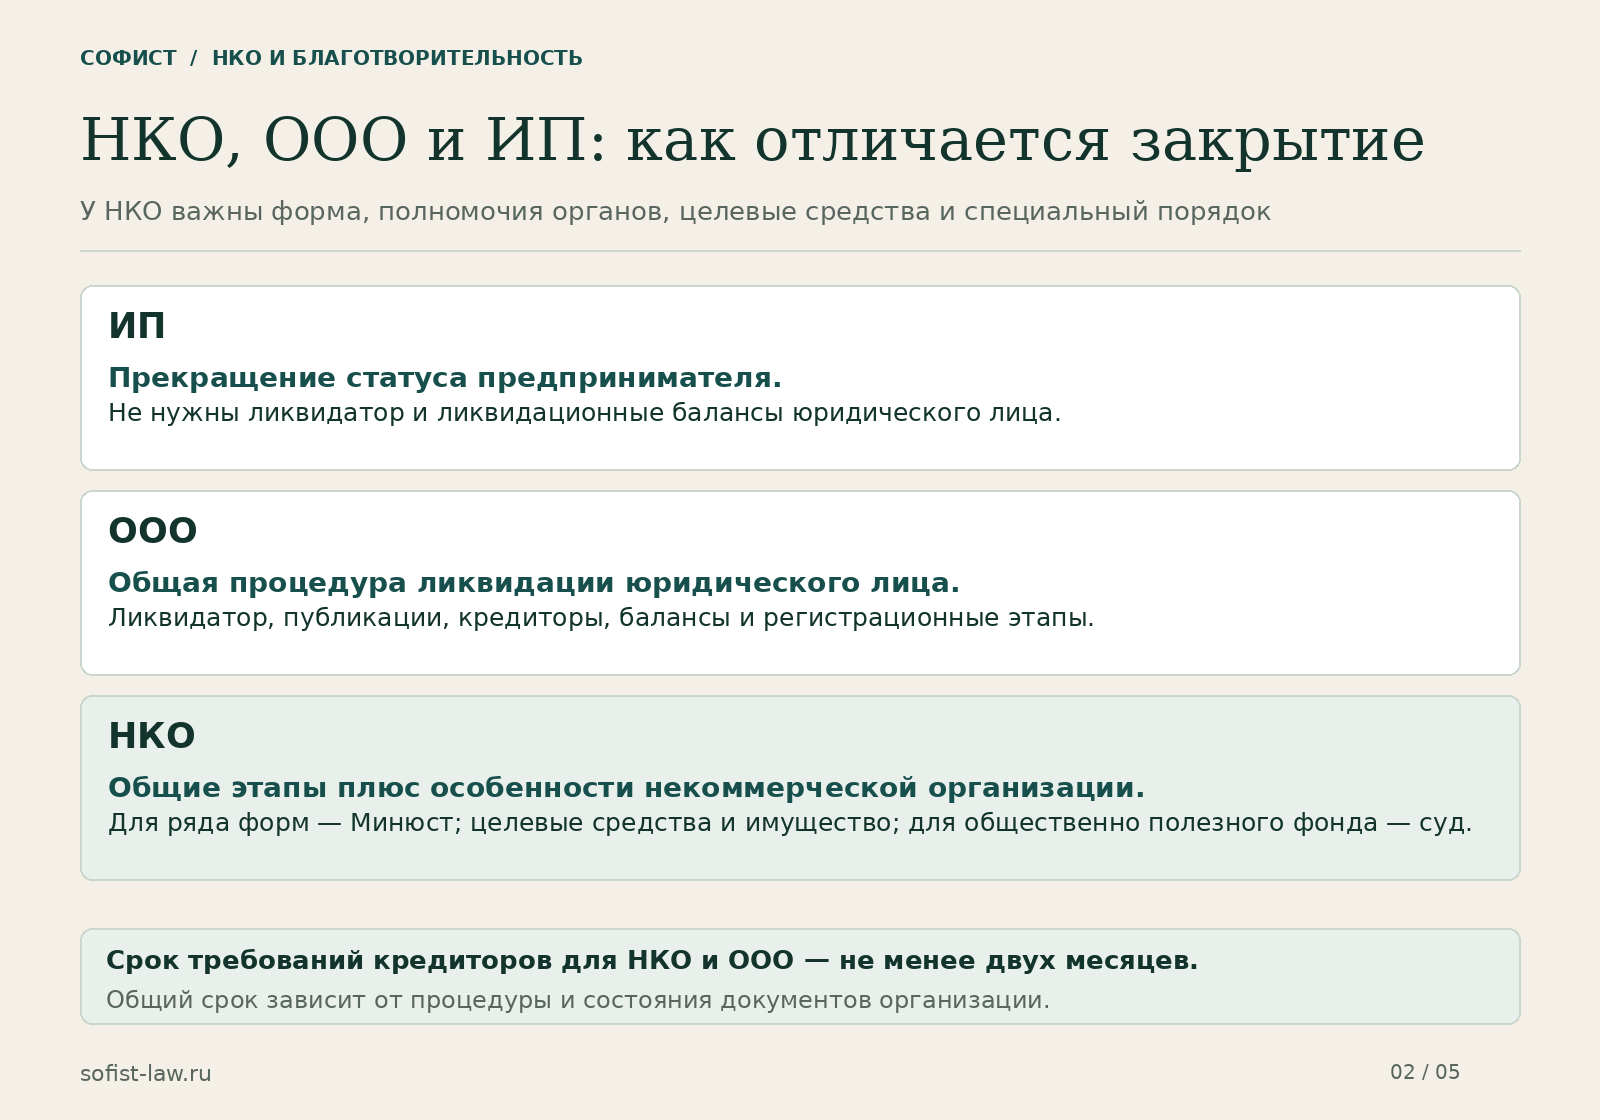Screen dimensions: 1600x1120
Task: Click Общая процедура ликвидации юридического лица
Action: click(x=534, y=583)
